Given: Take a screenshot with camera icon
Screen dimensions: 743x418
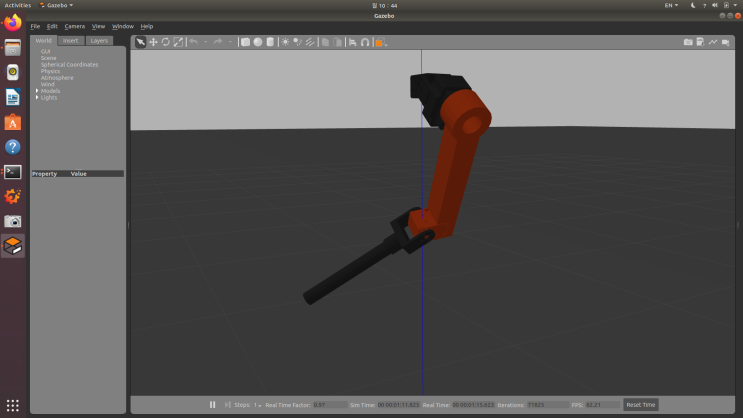Looking at the screenshot, I should point(688,42).
